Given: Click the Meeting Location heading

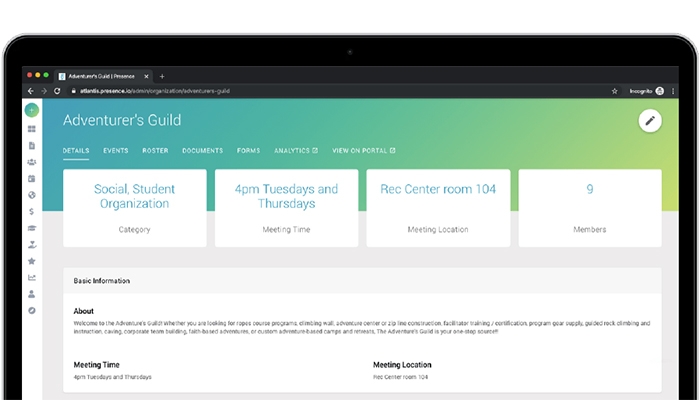Looking at the screenshot, I should coord(402,365).
